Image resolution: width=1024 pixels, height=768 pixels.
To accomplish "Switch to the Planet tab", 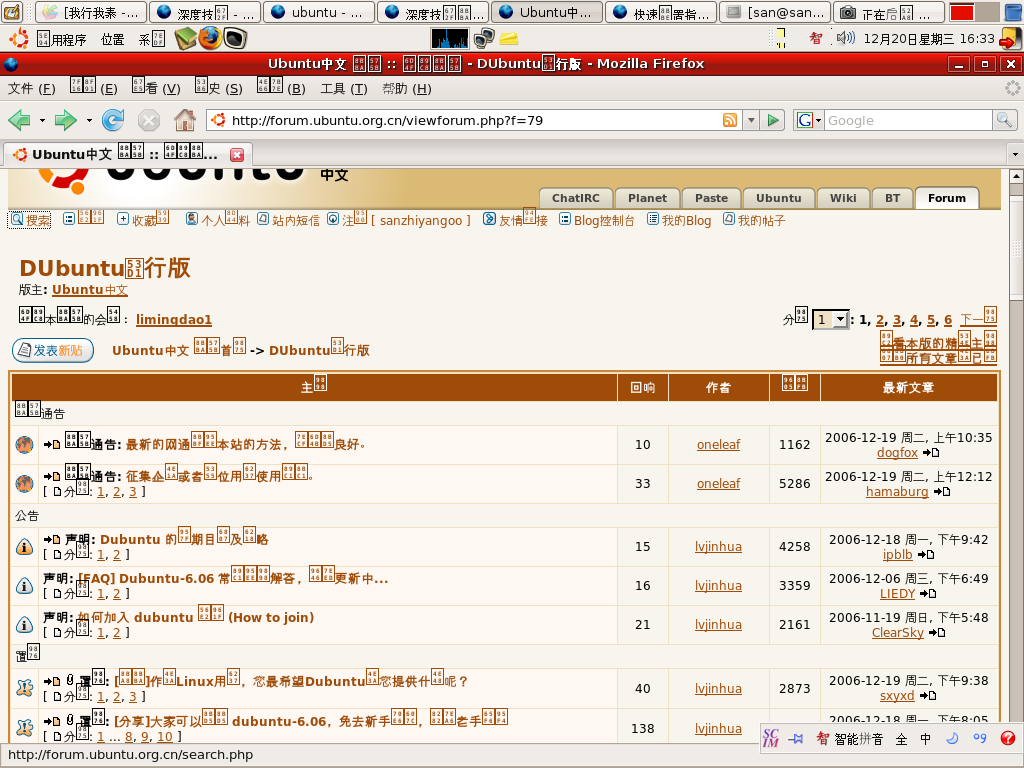I will pyautogui.click(x=647, y=198).
